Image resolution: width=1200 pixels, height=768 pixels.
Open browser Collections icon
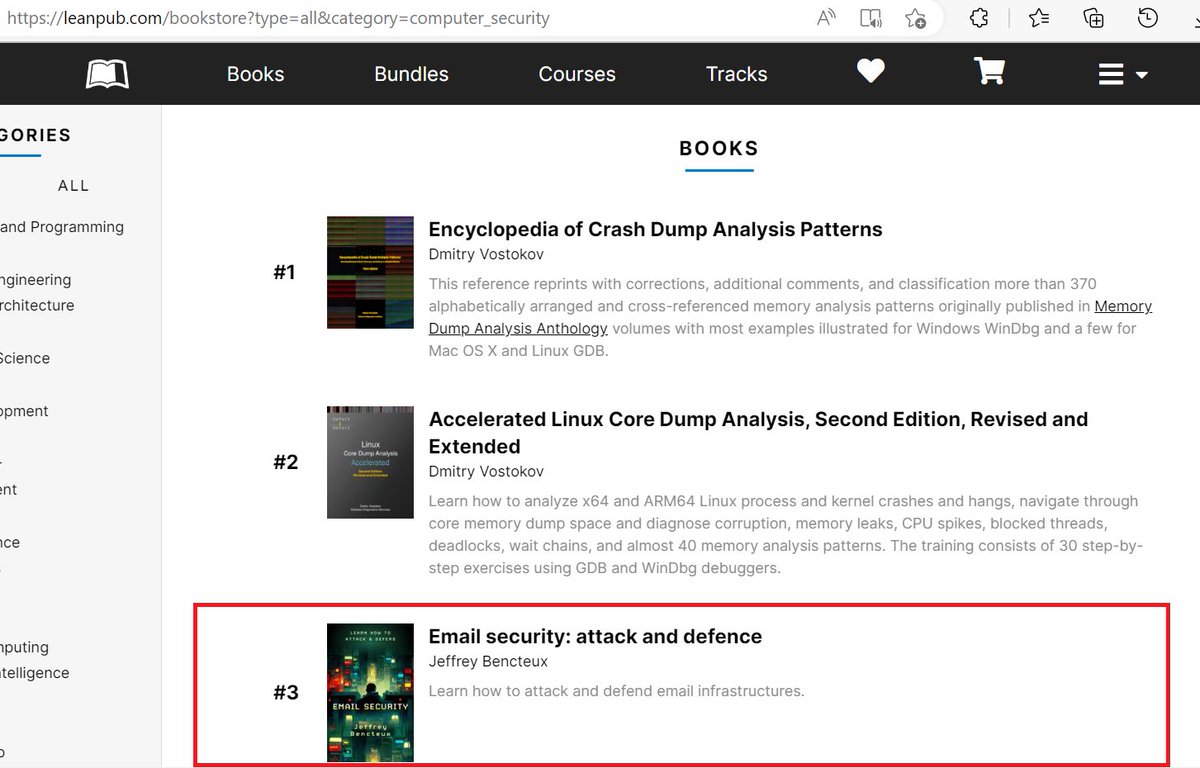pos(1094,18)
